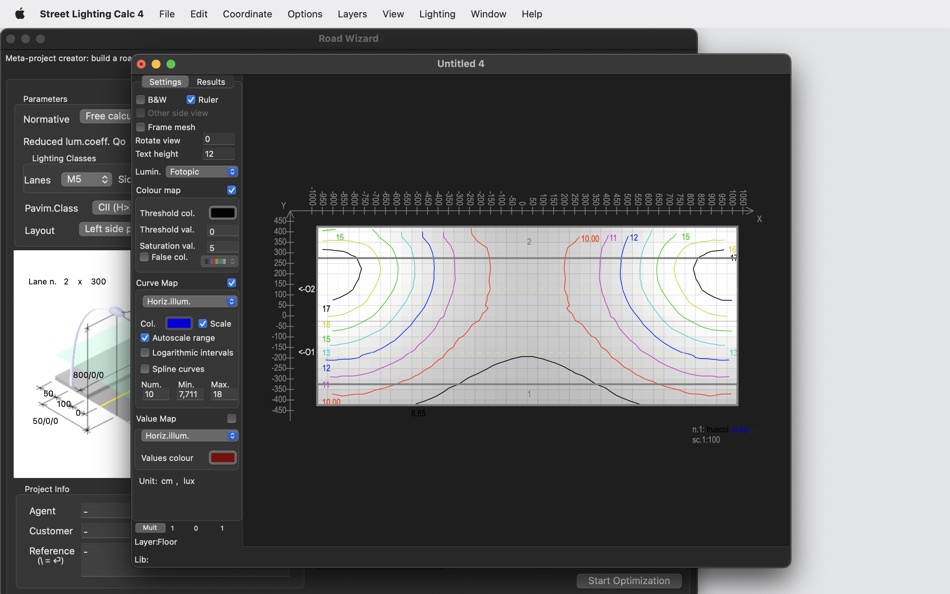The height and width of the screenshot is (594, 950).
Task: Open the Normative Free calcu dropdown
Action: coord(106,116)
